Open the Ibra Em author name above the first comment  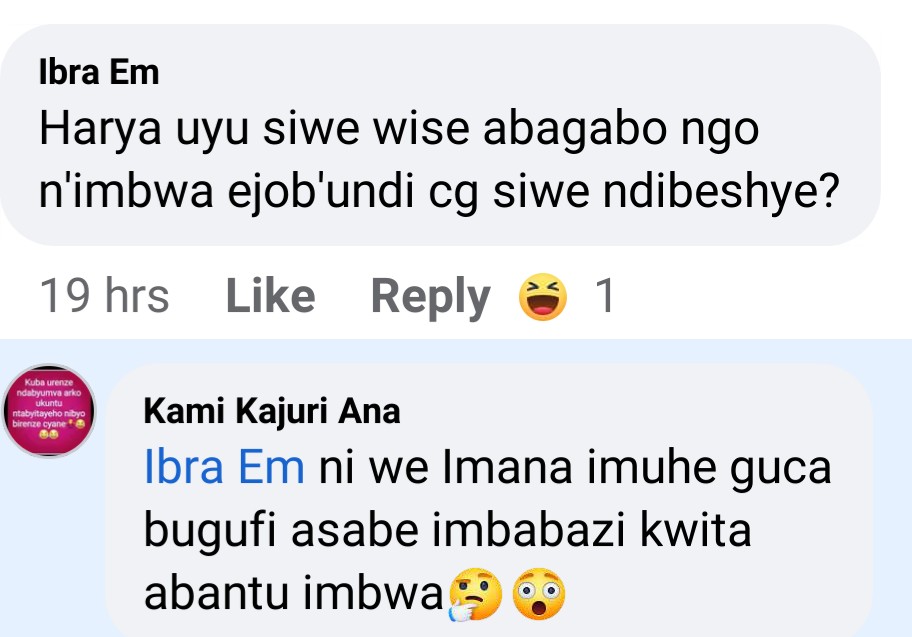pyautogui.click(x=98, y=72)
